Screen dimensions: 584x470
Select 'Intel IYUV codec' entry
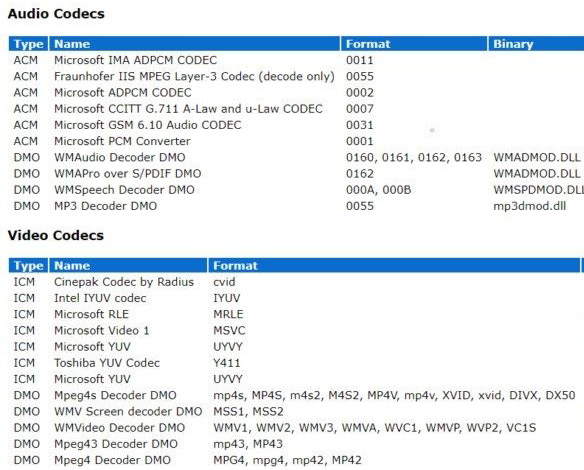pos(100,298)
